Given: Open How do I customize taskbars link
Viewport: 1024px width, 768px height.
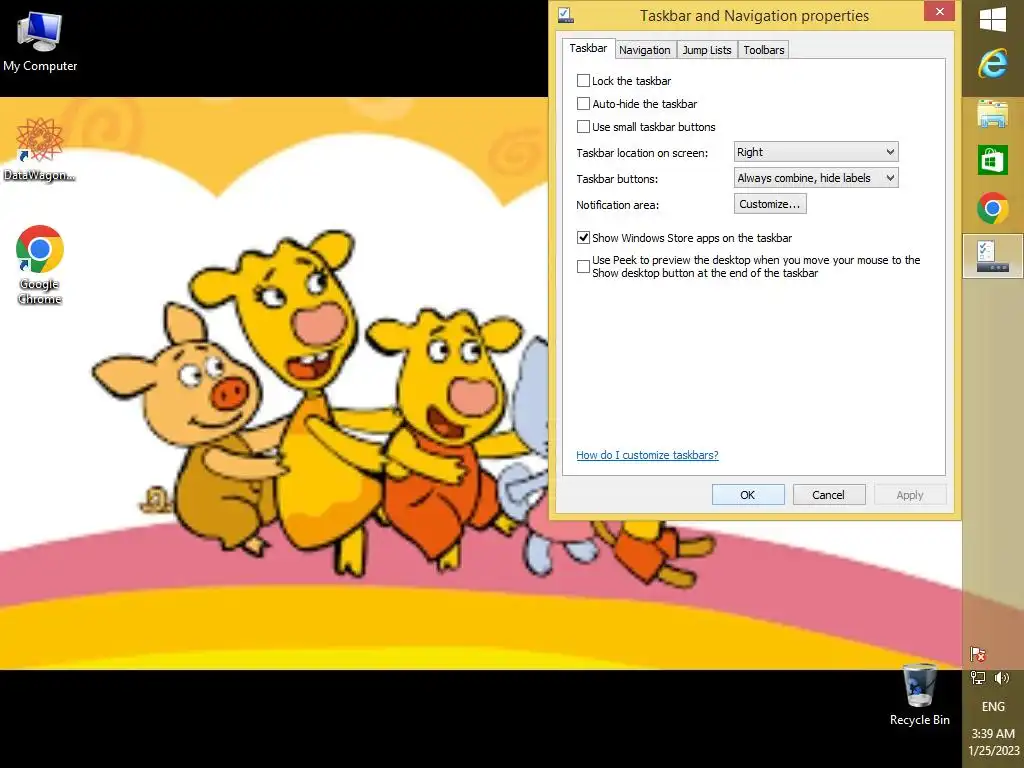Looking at the screenshot, I should point(647,455).
